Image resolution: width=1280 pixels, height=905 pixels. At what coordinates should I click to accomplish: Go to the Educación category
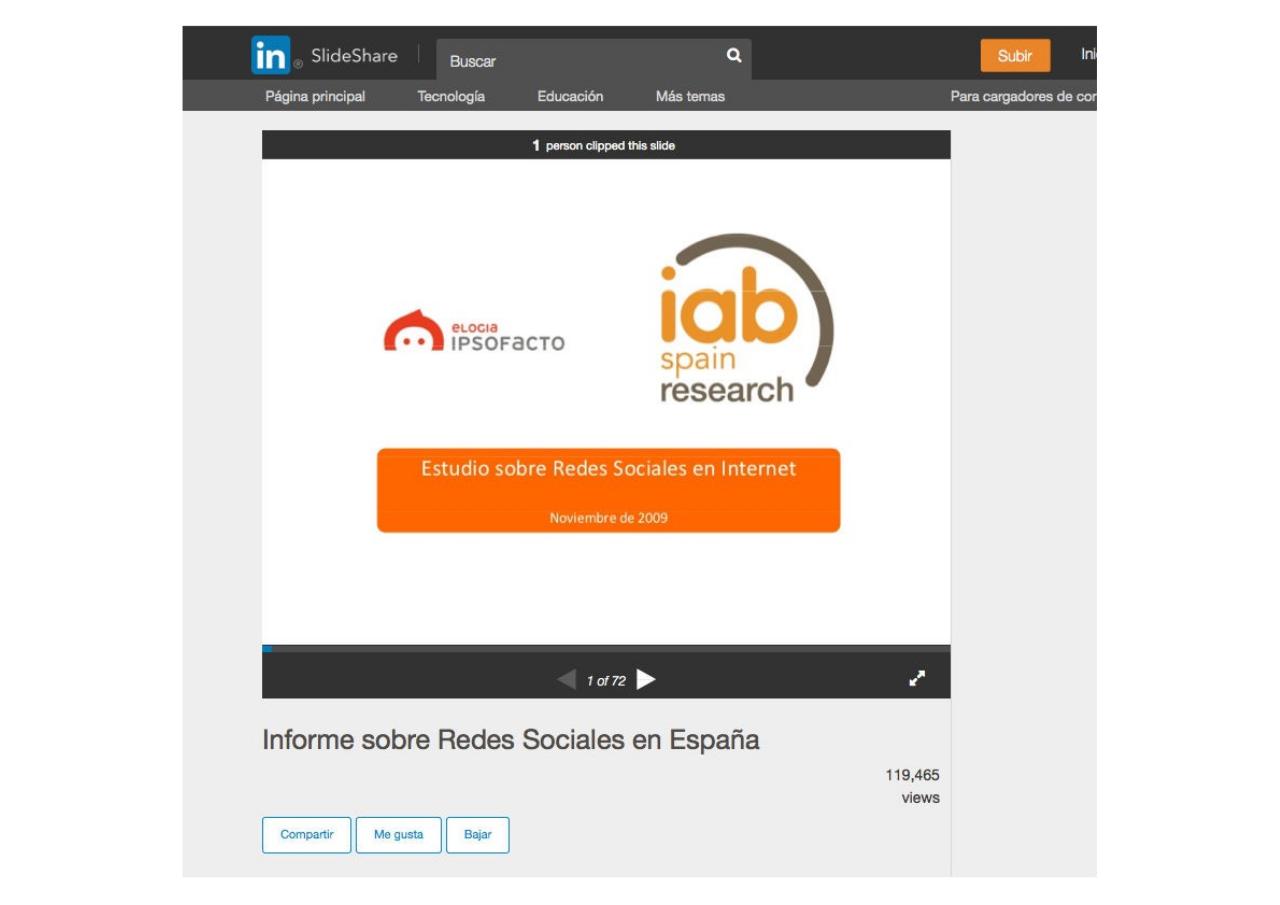click(570, 97)
